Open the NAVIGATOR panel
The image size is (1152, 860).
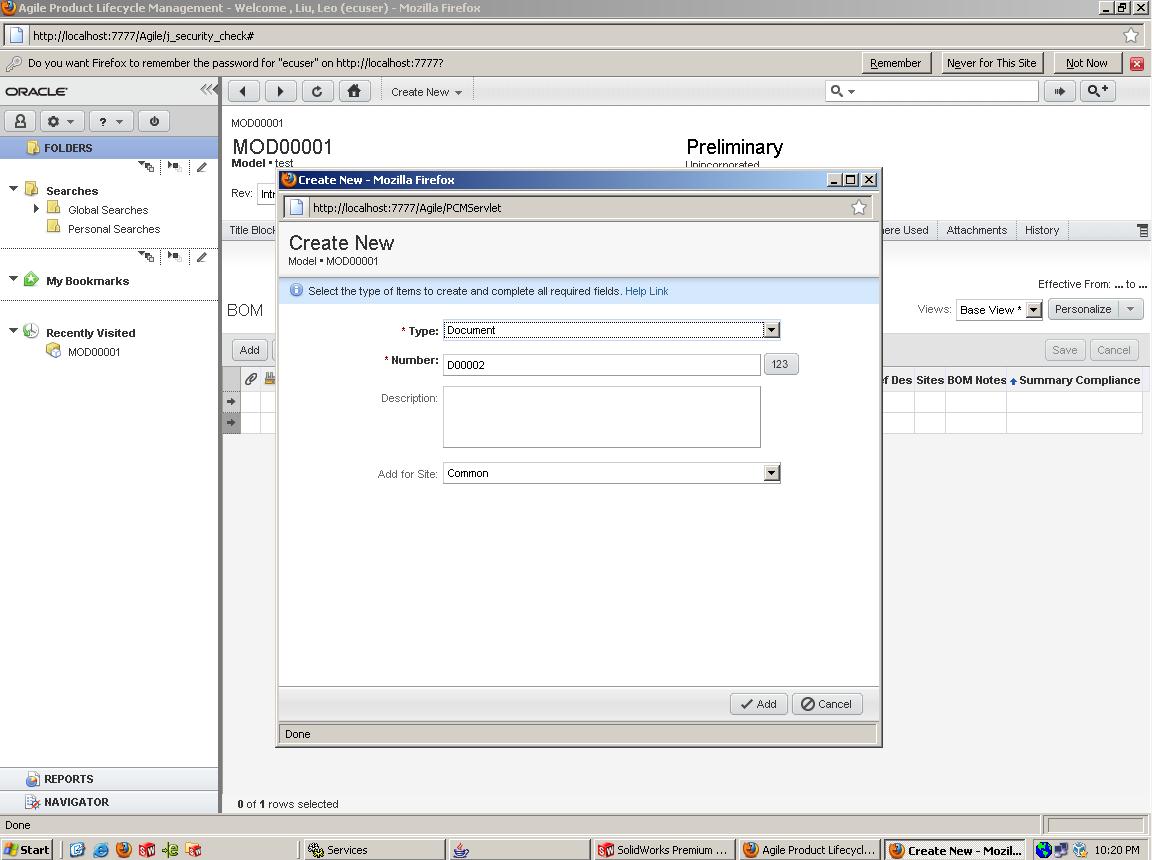[x=109, y=802]
